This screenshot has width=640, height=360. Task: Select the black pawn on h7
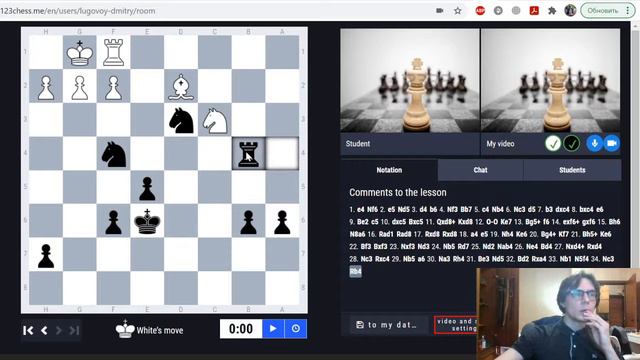click(46, 255)
